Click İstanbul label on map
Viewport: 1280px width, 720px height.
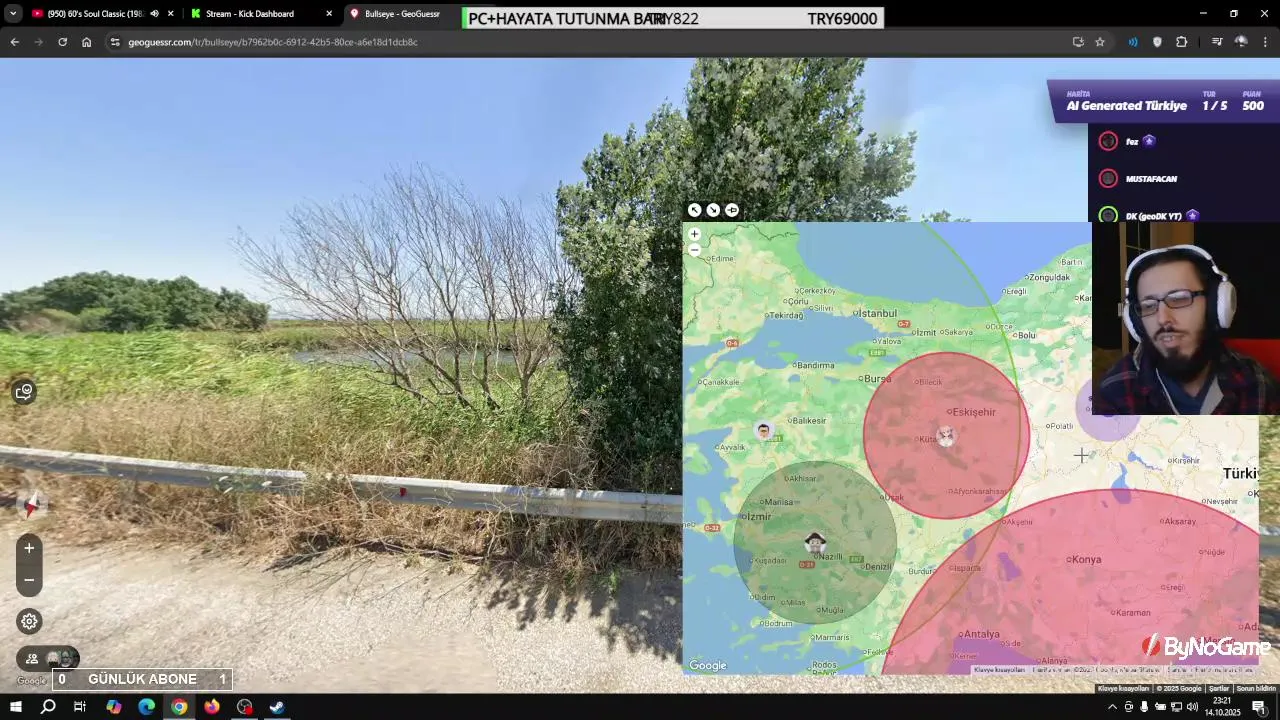click(878, 313)
